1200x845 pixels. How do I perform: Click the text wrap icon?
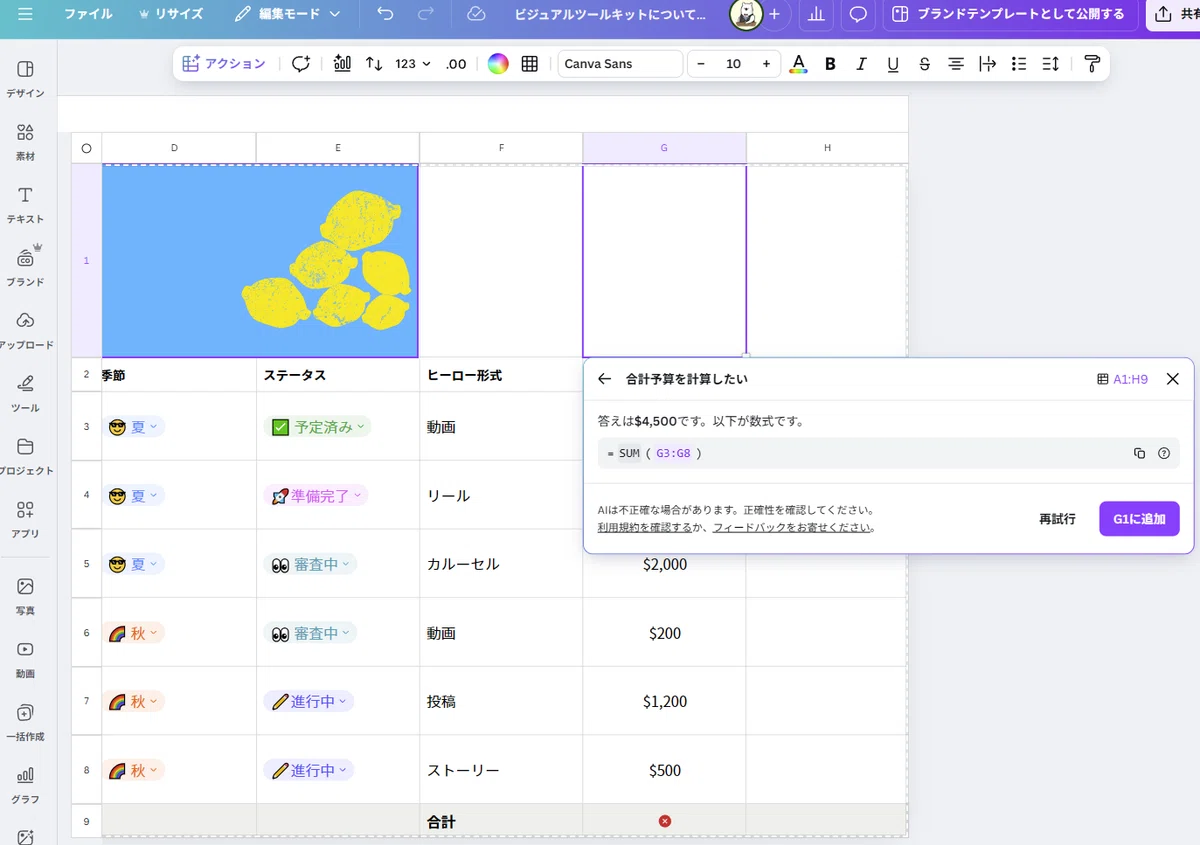(x=987, y=63)
